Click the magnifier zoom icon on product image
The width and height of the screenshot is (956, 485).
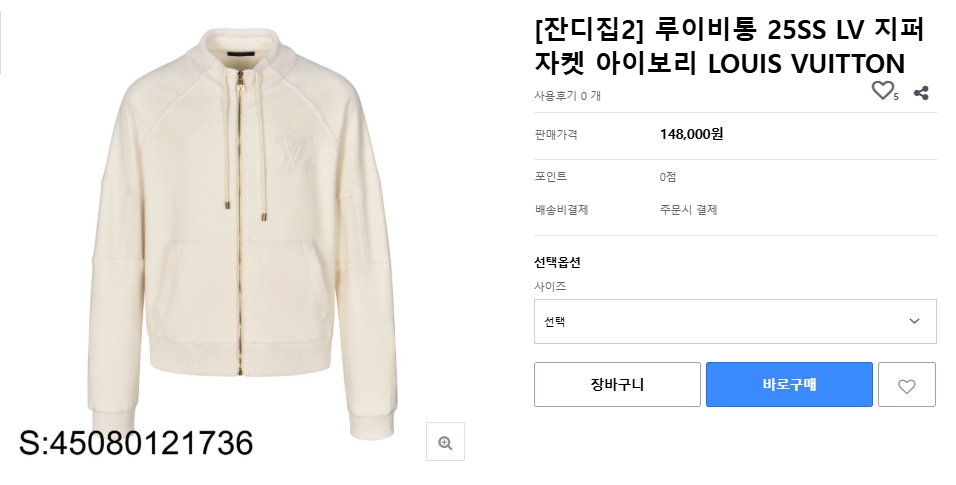(445, 442)
